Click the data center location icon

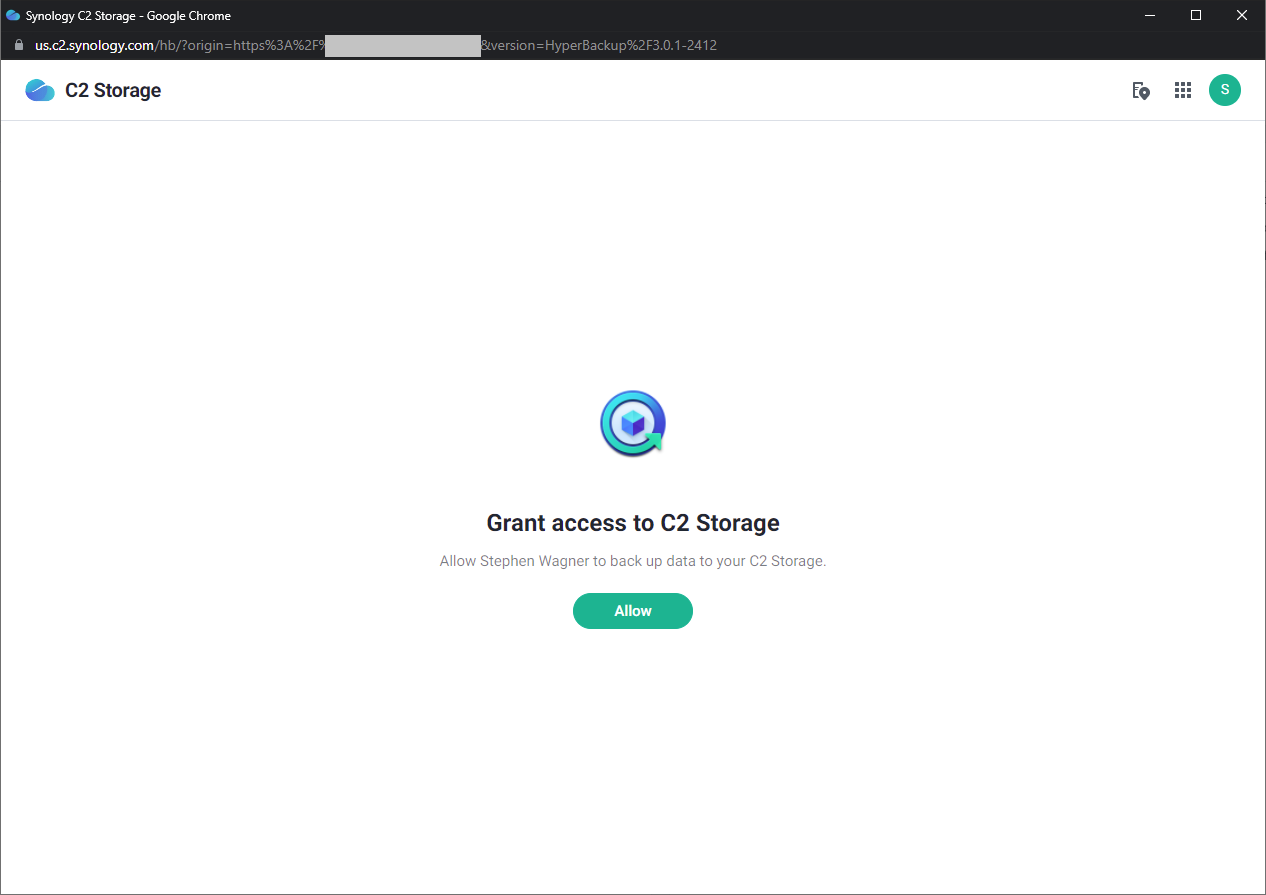click(1140, 90)
